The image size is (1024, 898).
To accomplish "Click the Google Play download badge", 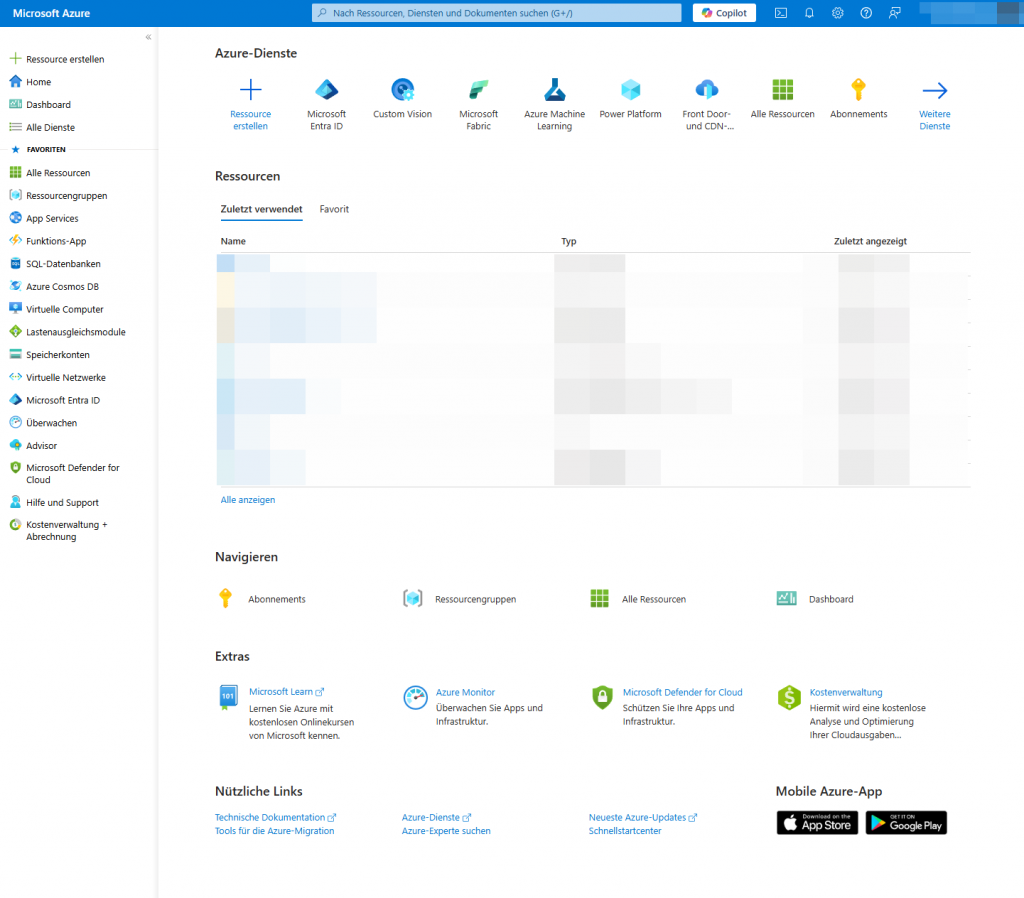I will coord(905,822).
